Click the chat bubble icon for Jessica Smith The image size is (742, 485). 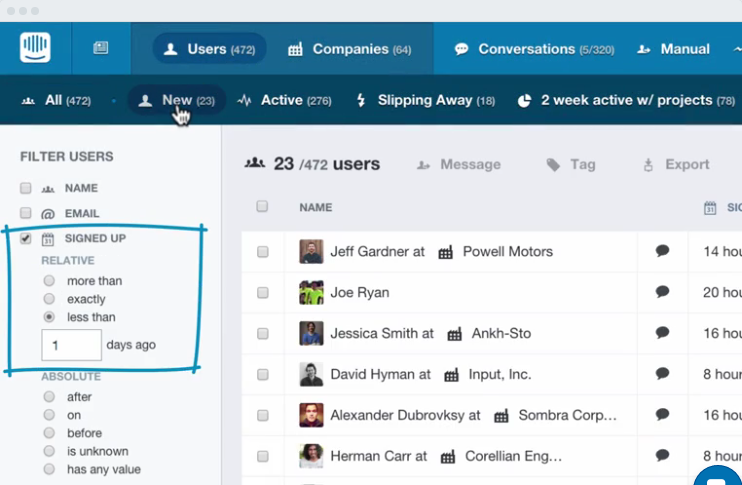click(x=662, y=333)
